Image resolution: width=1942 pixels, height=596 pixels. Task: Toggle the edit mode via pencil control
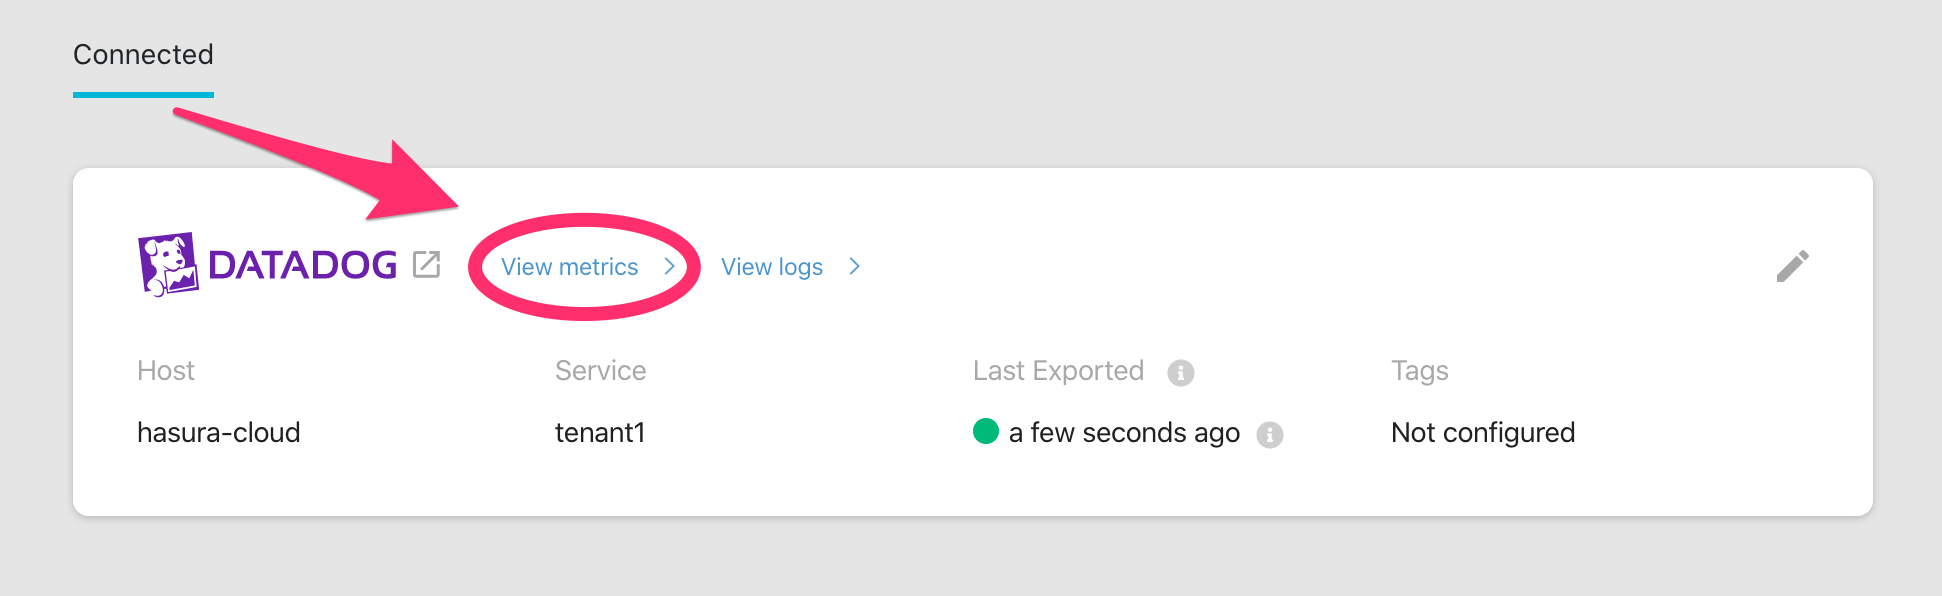tap(1795, 265)
